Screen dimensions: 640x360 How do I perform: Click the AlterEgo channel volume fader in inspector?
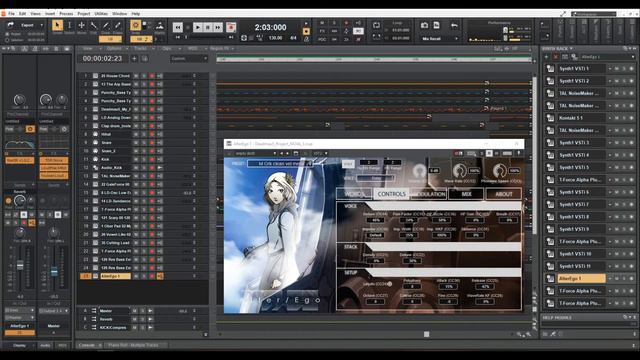tap(20, 266)
